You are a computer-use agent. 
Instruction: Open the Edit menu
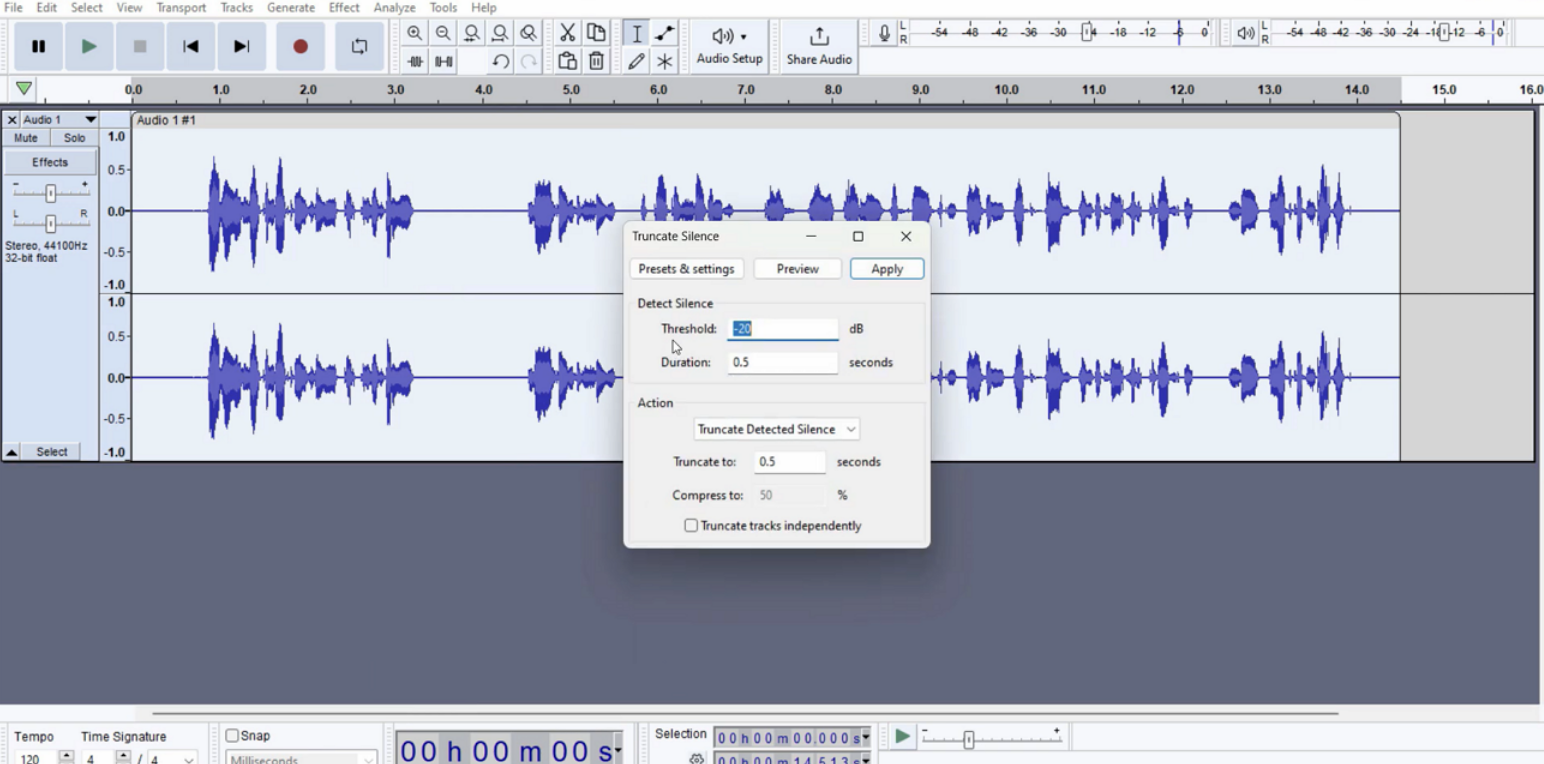click(47, 8)
